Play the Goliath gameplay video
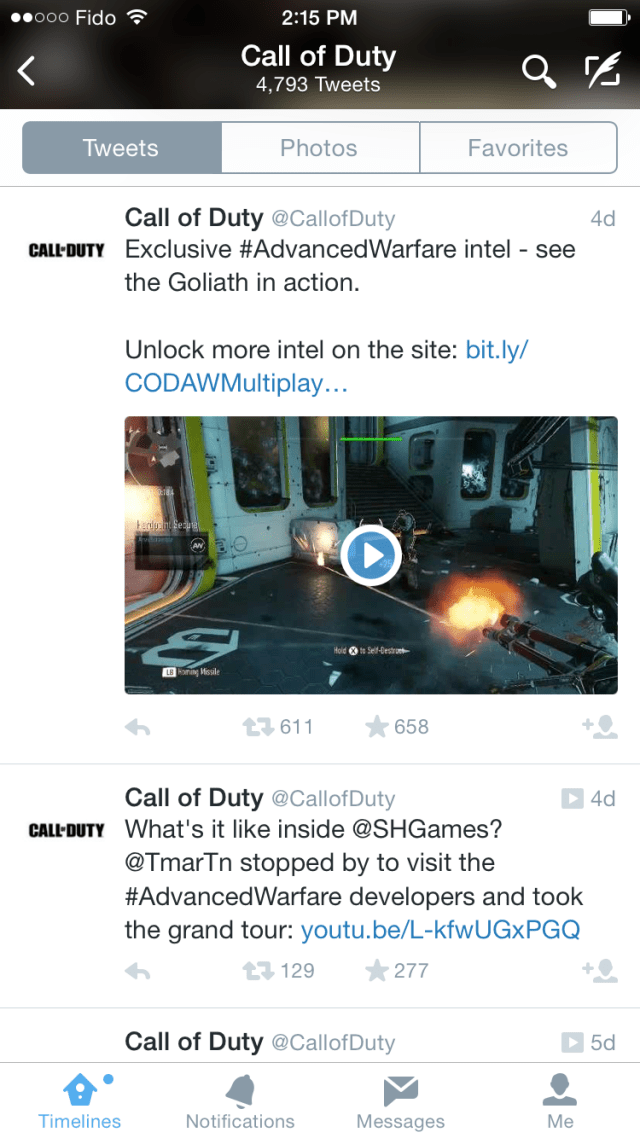 371,555
